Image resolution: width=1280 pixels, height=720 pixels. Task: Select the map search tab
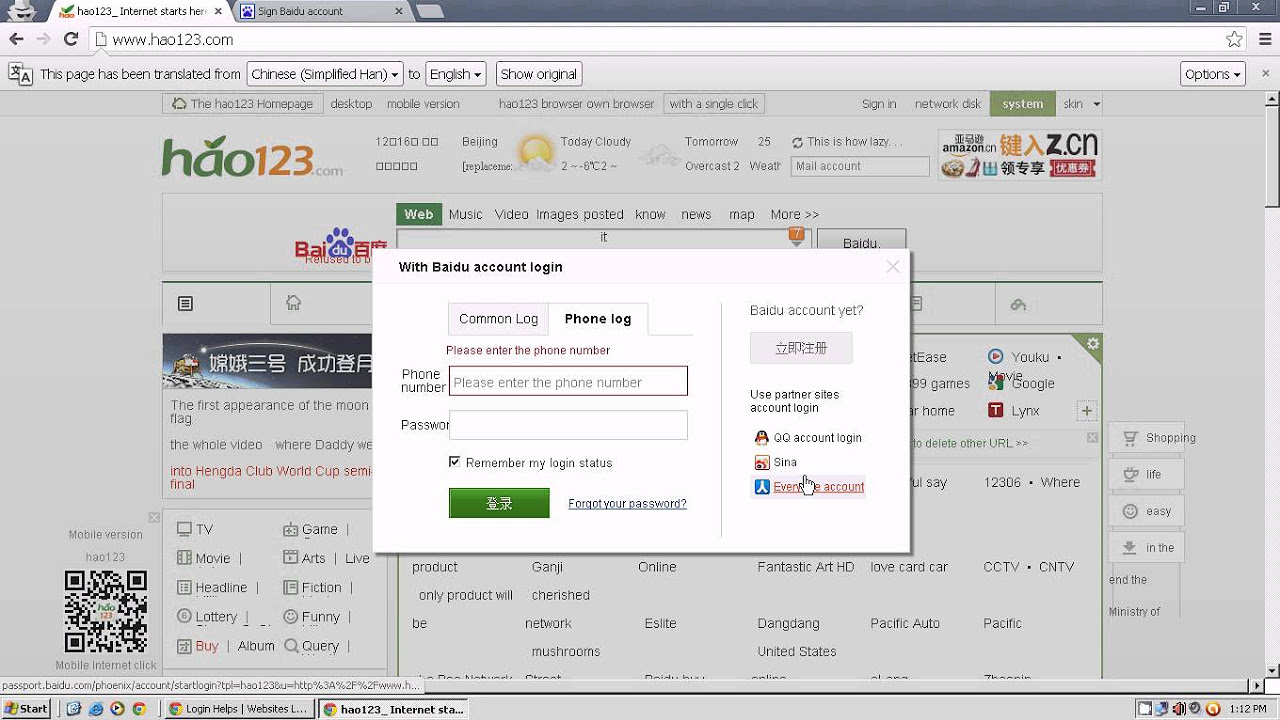click(x=742, y=214)
